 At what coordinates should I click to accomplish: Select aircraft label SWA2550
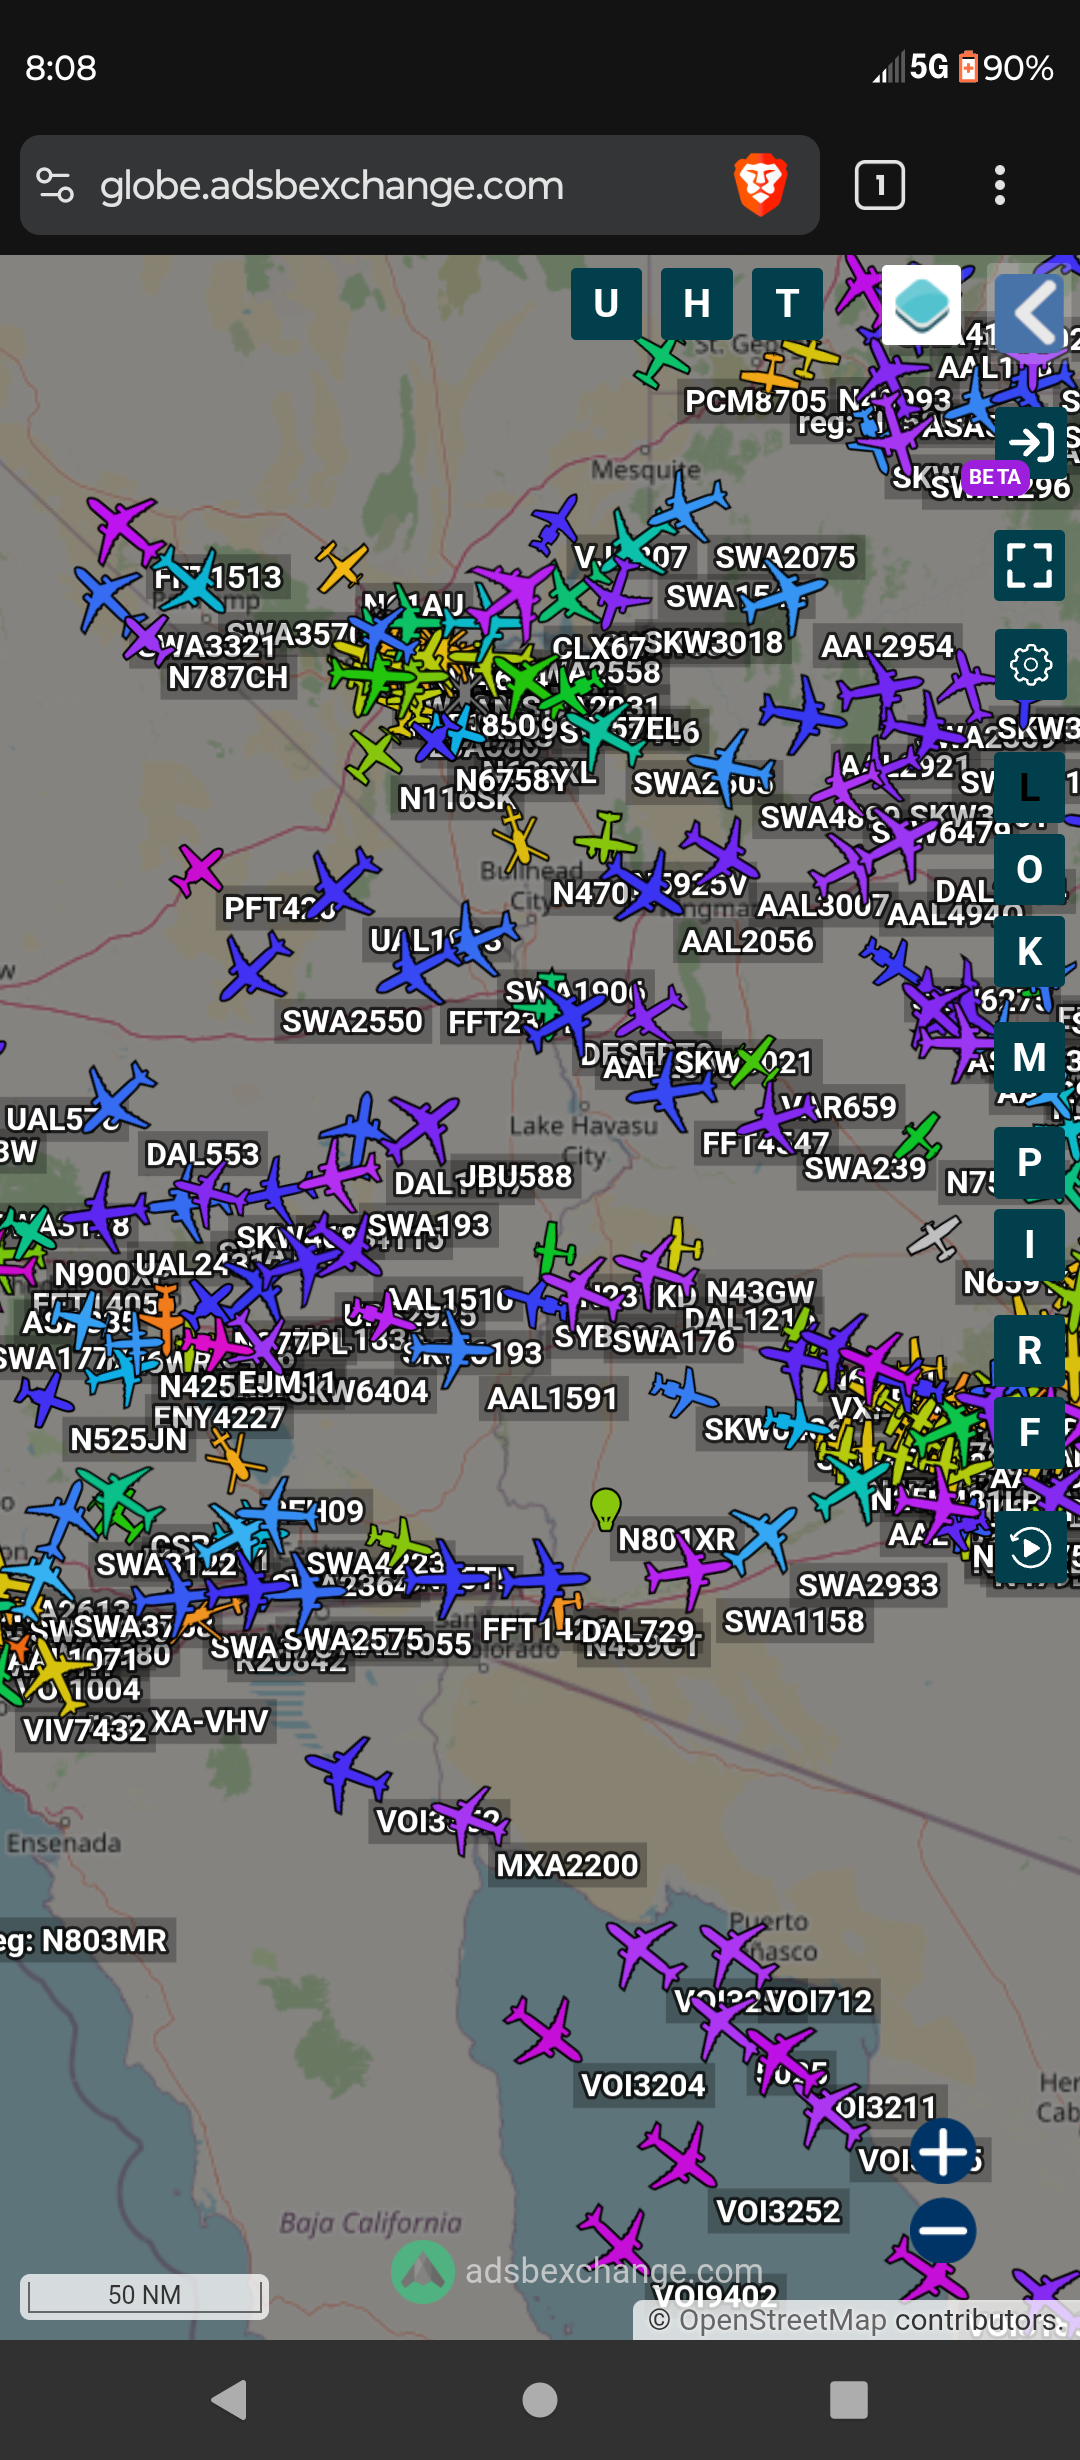353,1021
